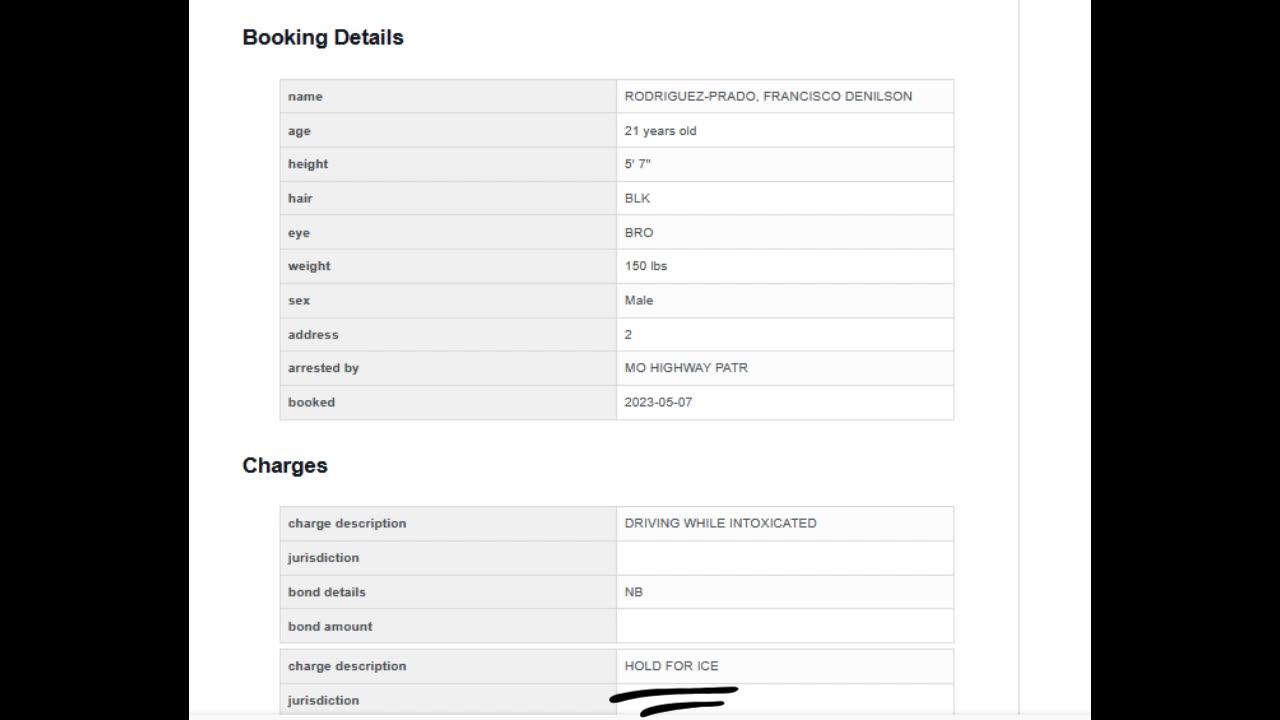Click the booked date 2023-05-07

point(658,402)
